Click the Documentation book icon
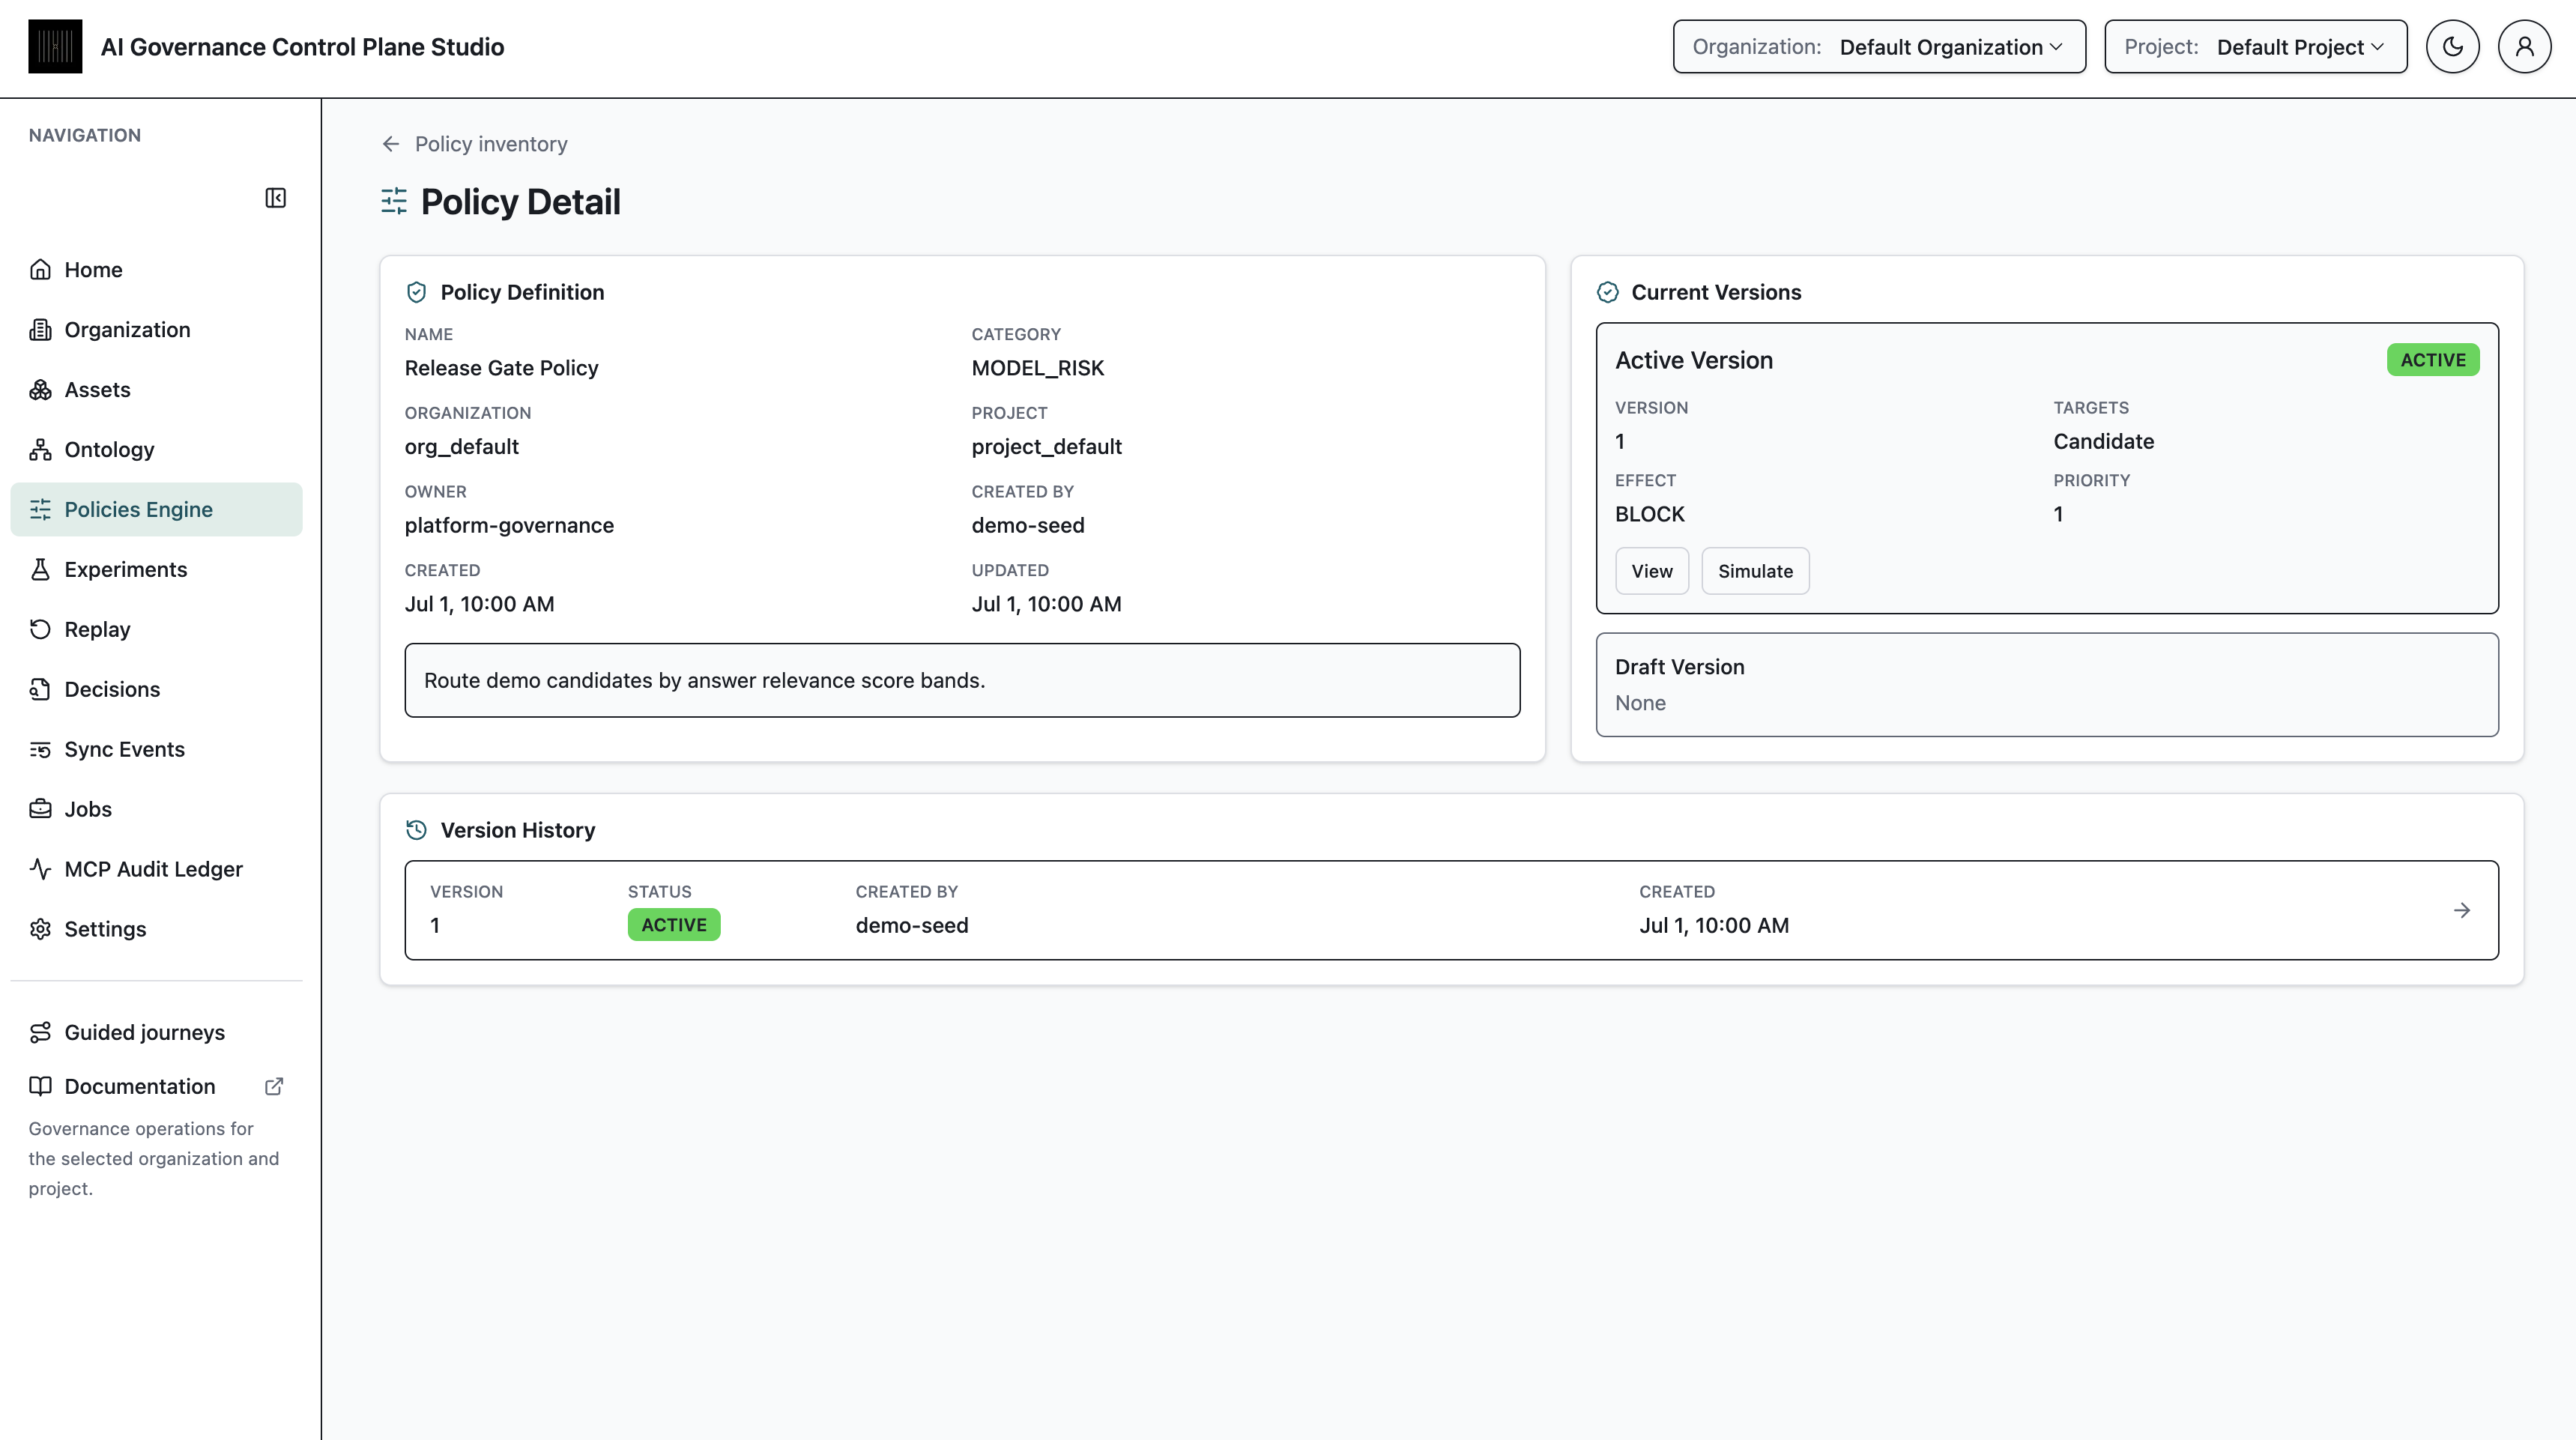 point(40,1087)
